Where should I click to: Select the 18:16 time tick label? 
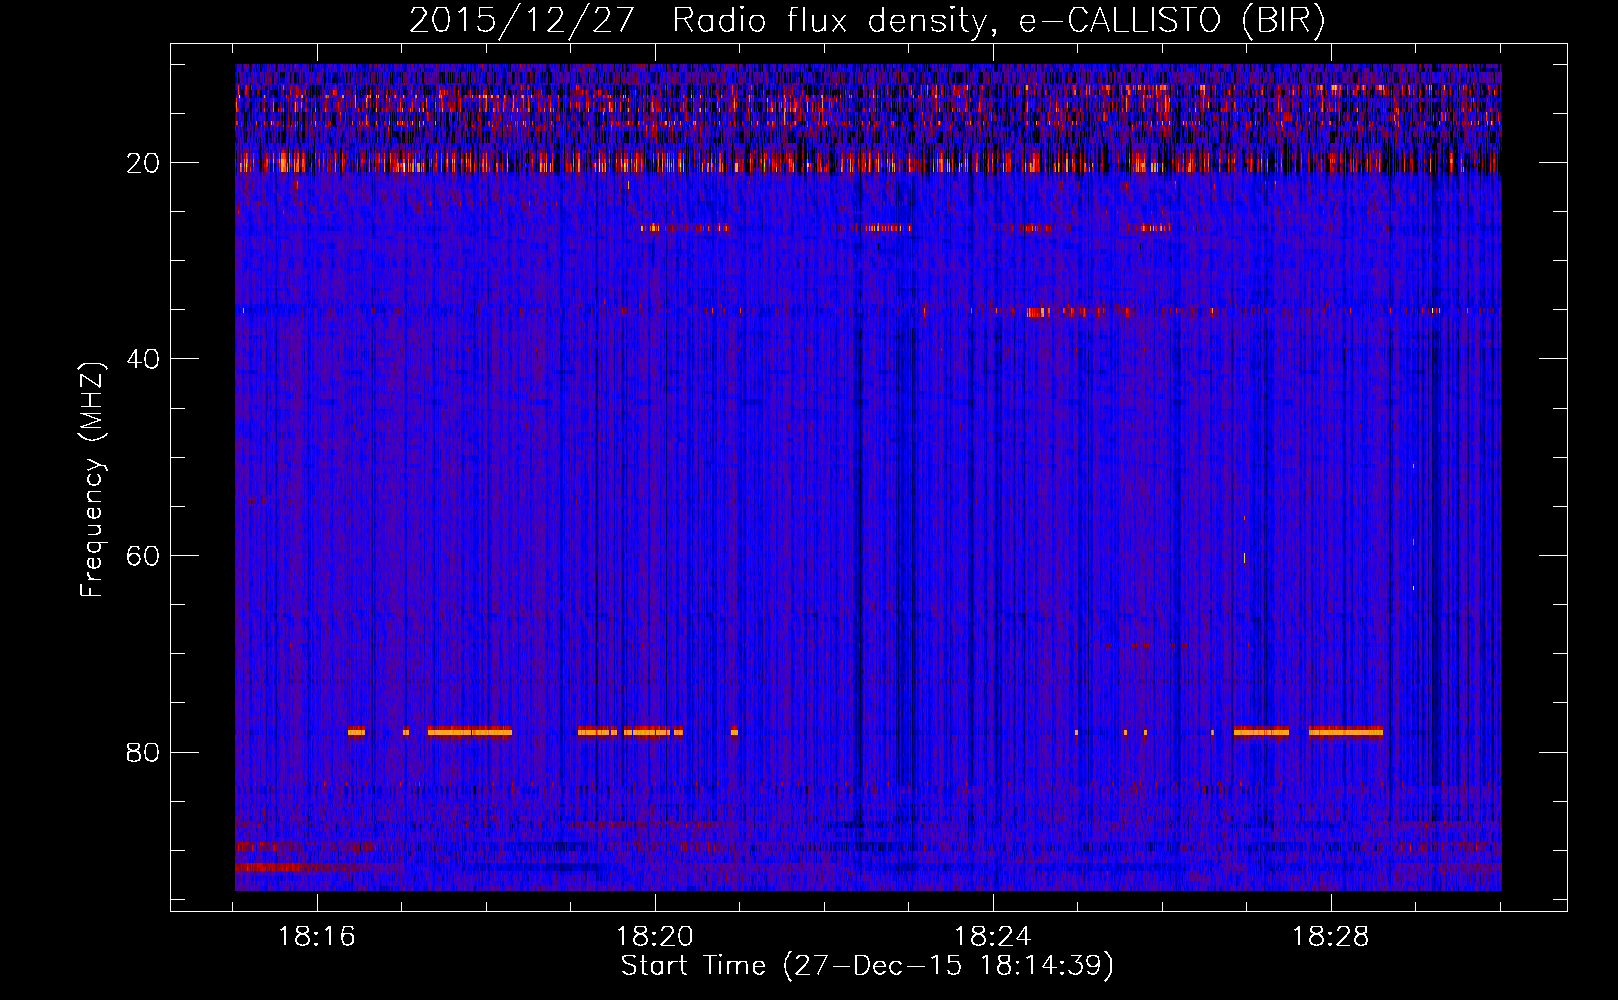tap(317, 937)
